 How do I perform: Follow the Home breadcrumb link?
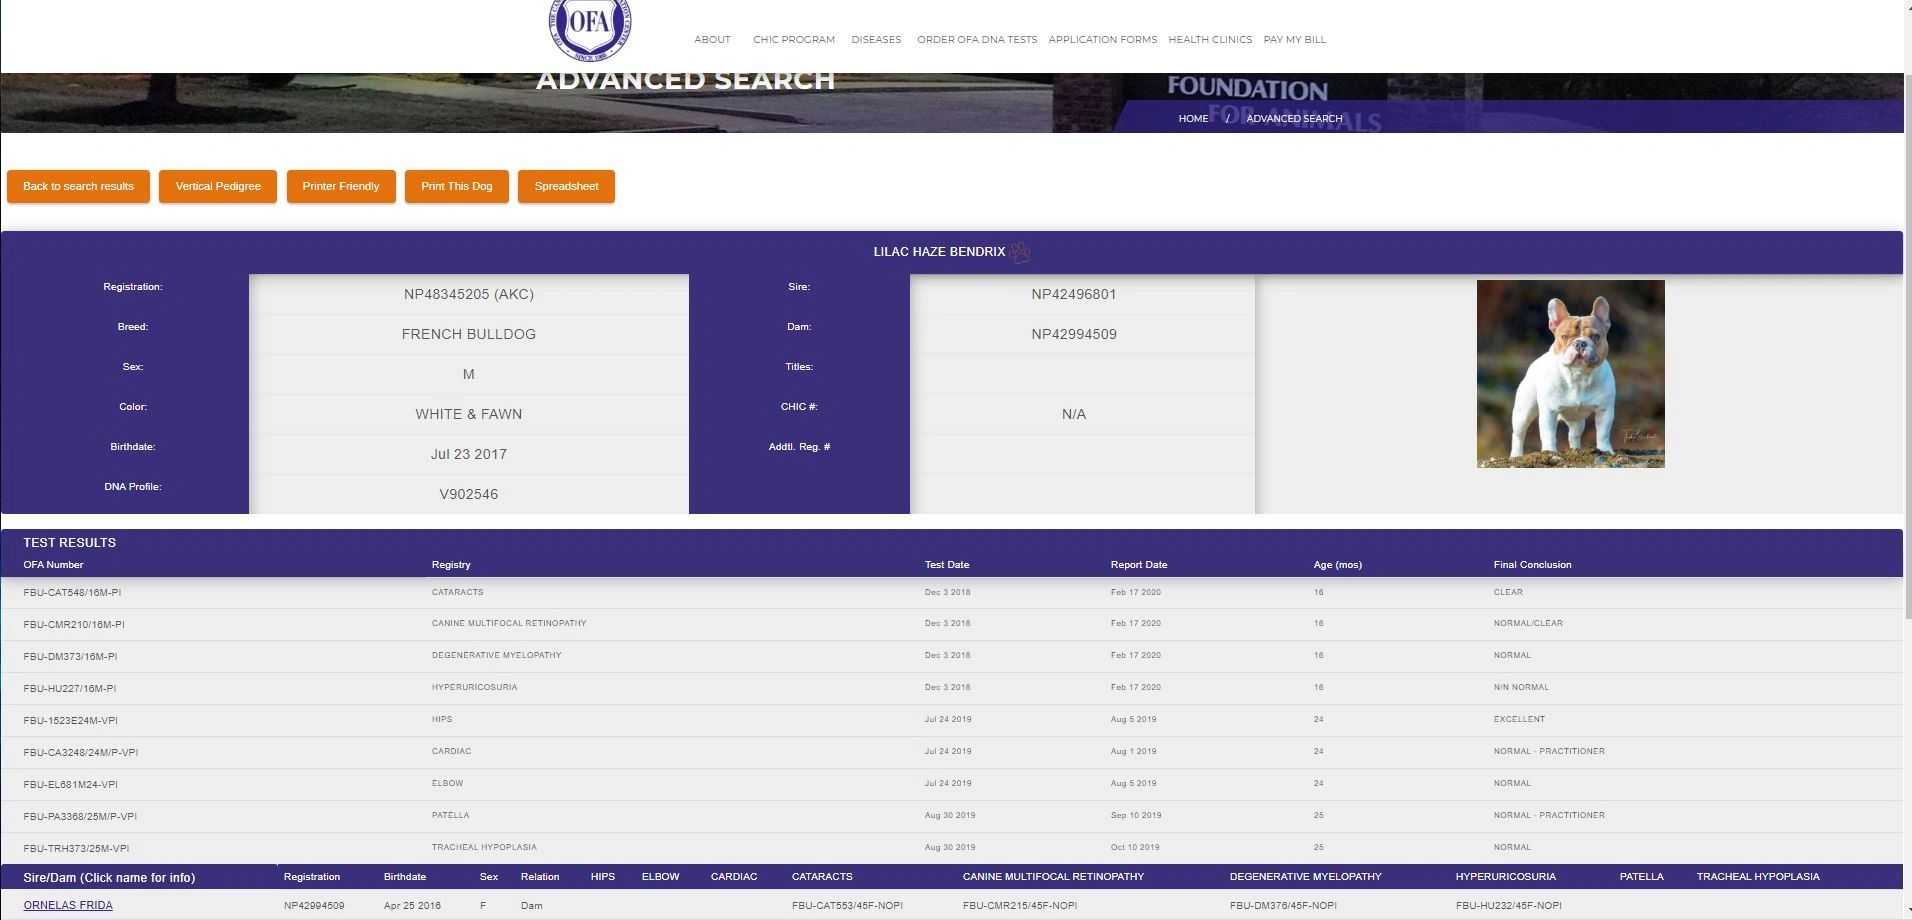coord(1192,119)
